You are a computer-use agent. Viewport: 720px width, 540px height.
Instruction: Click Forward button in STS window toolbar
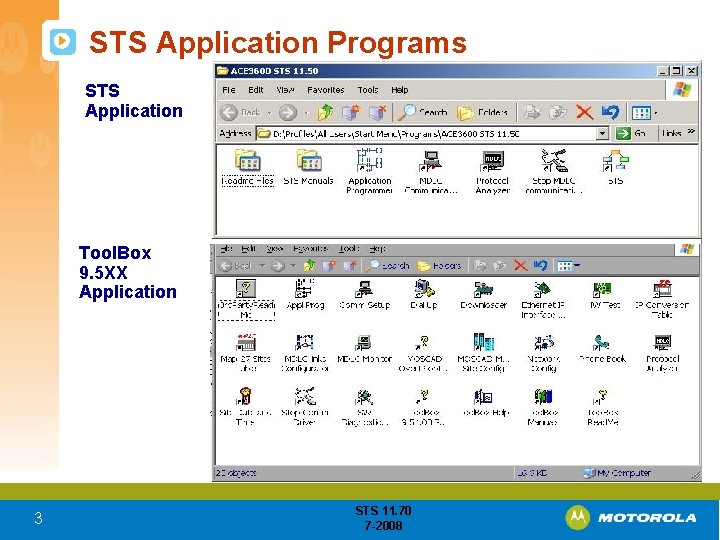click(288, 112)
